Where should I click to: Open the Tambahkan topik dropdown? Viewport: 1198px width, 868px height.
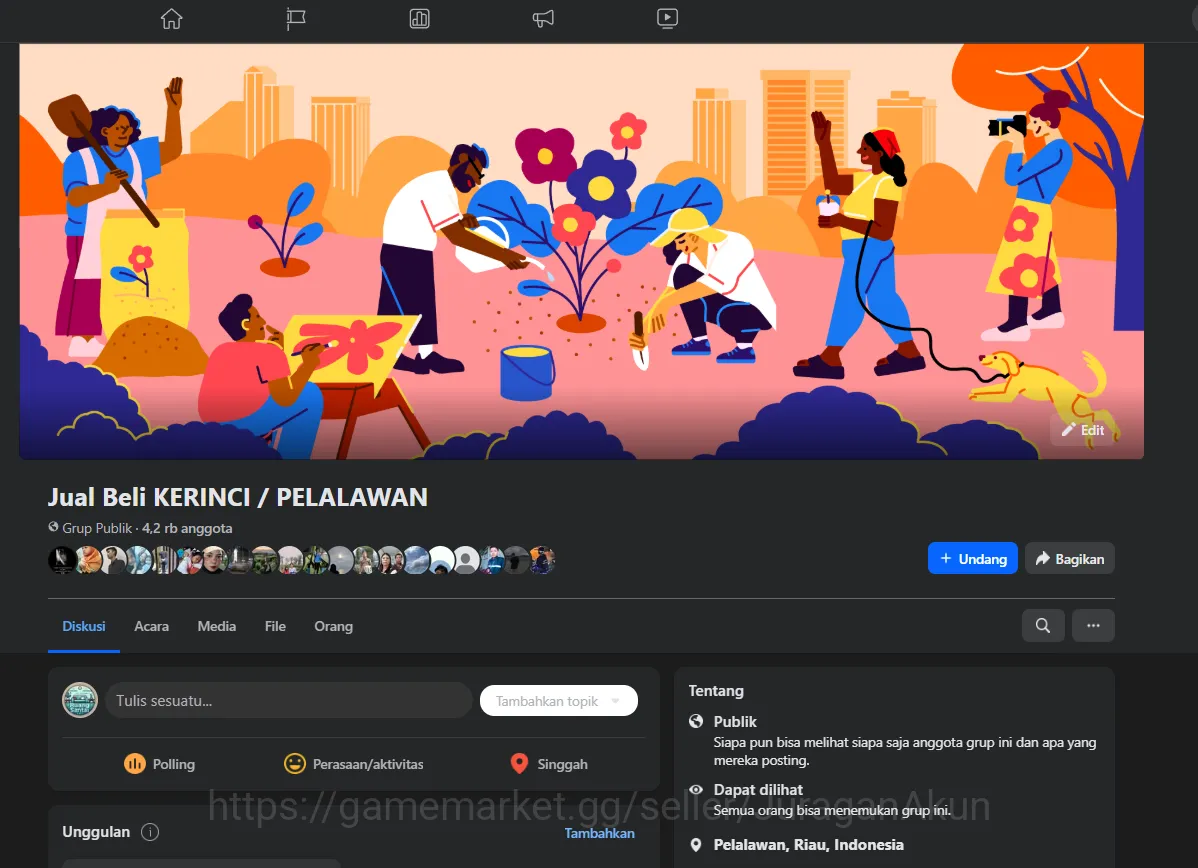tap(559, 701)
